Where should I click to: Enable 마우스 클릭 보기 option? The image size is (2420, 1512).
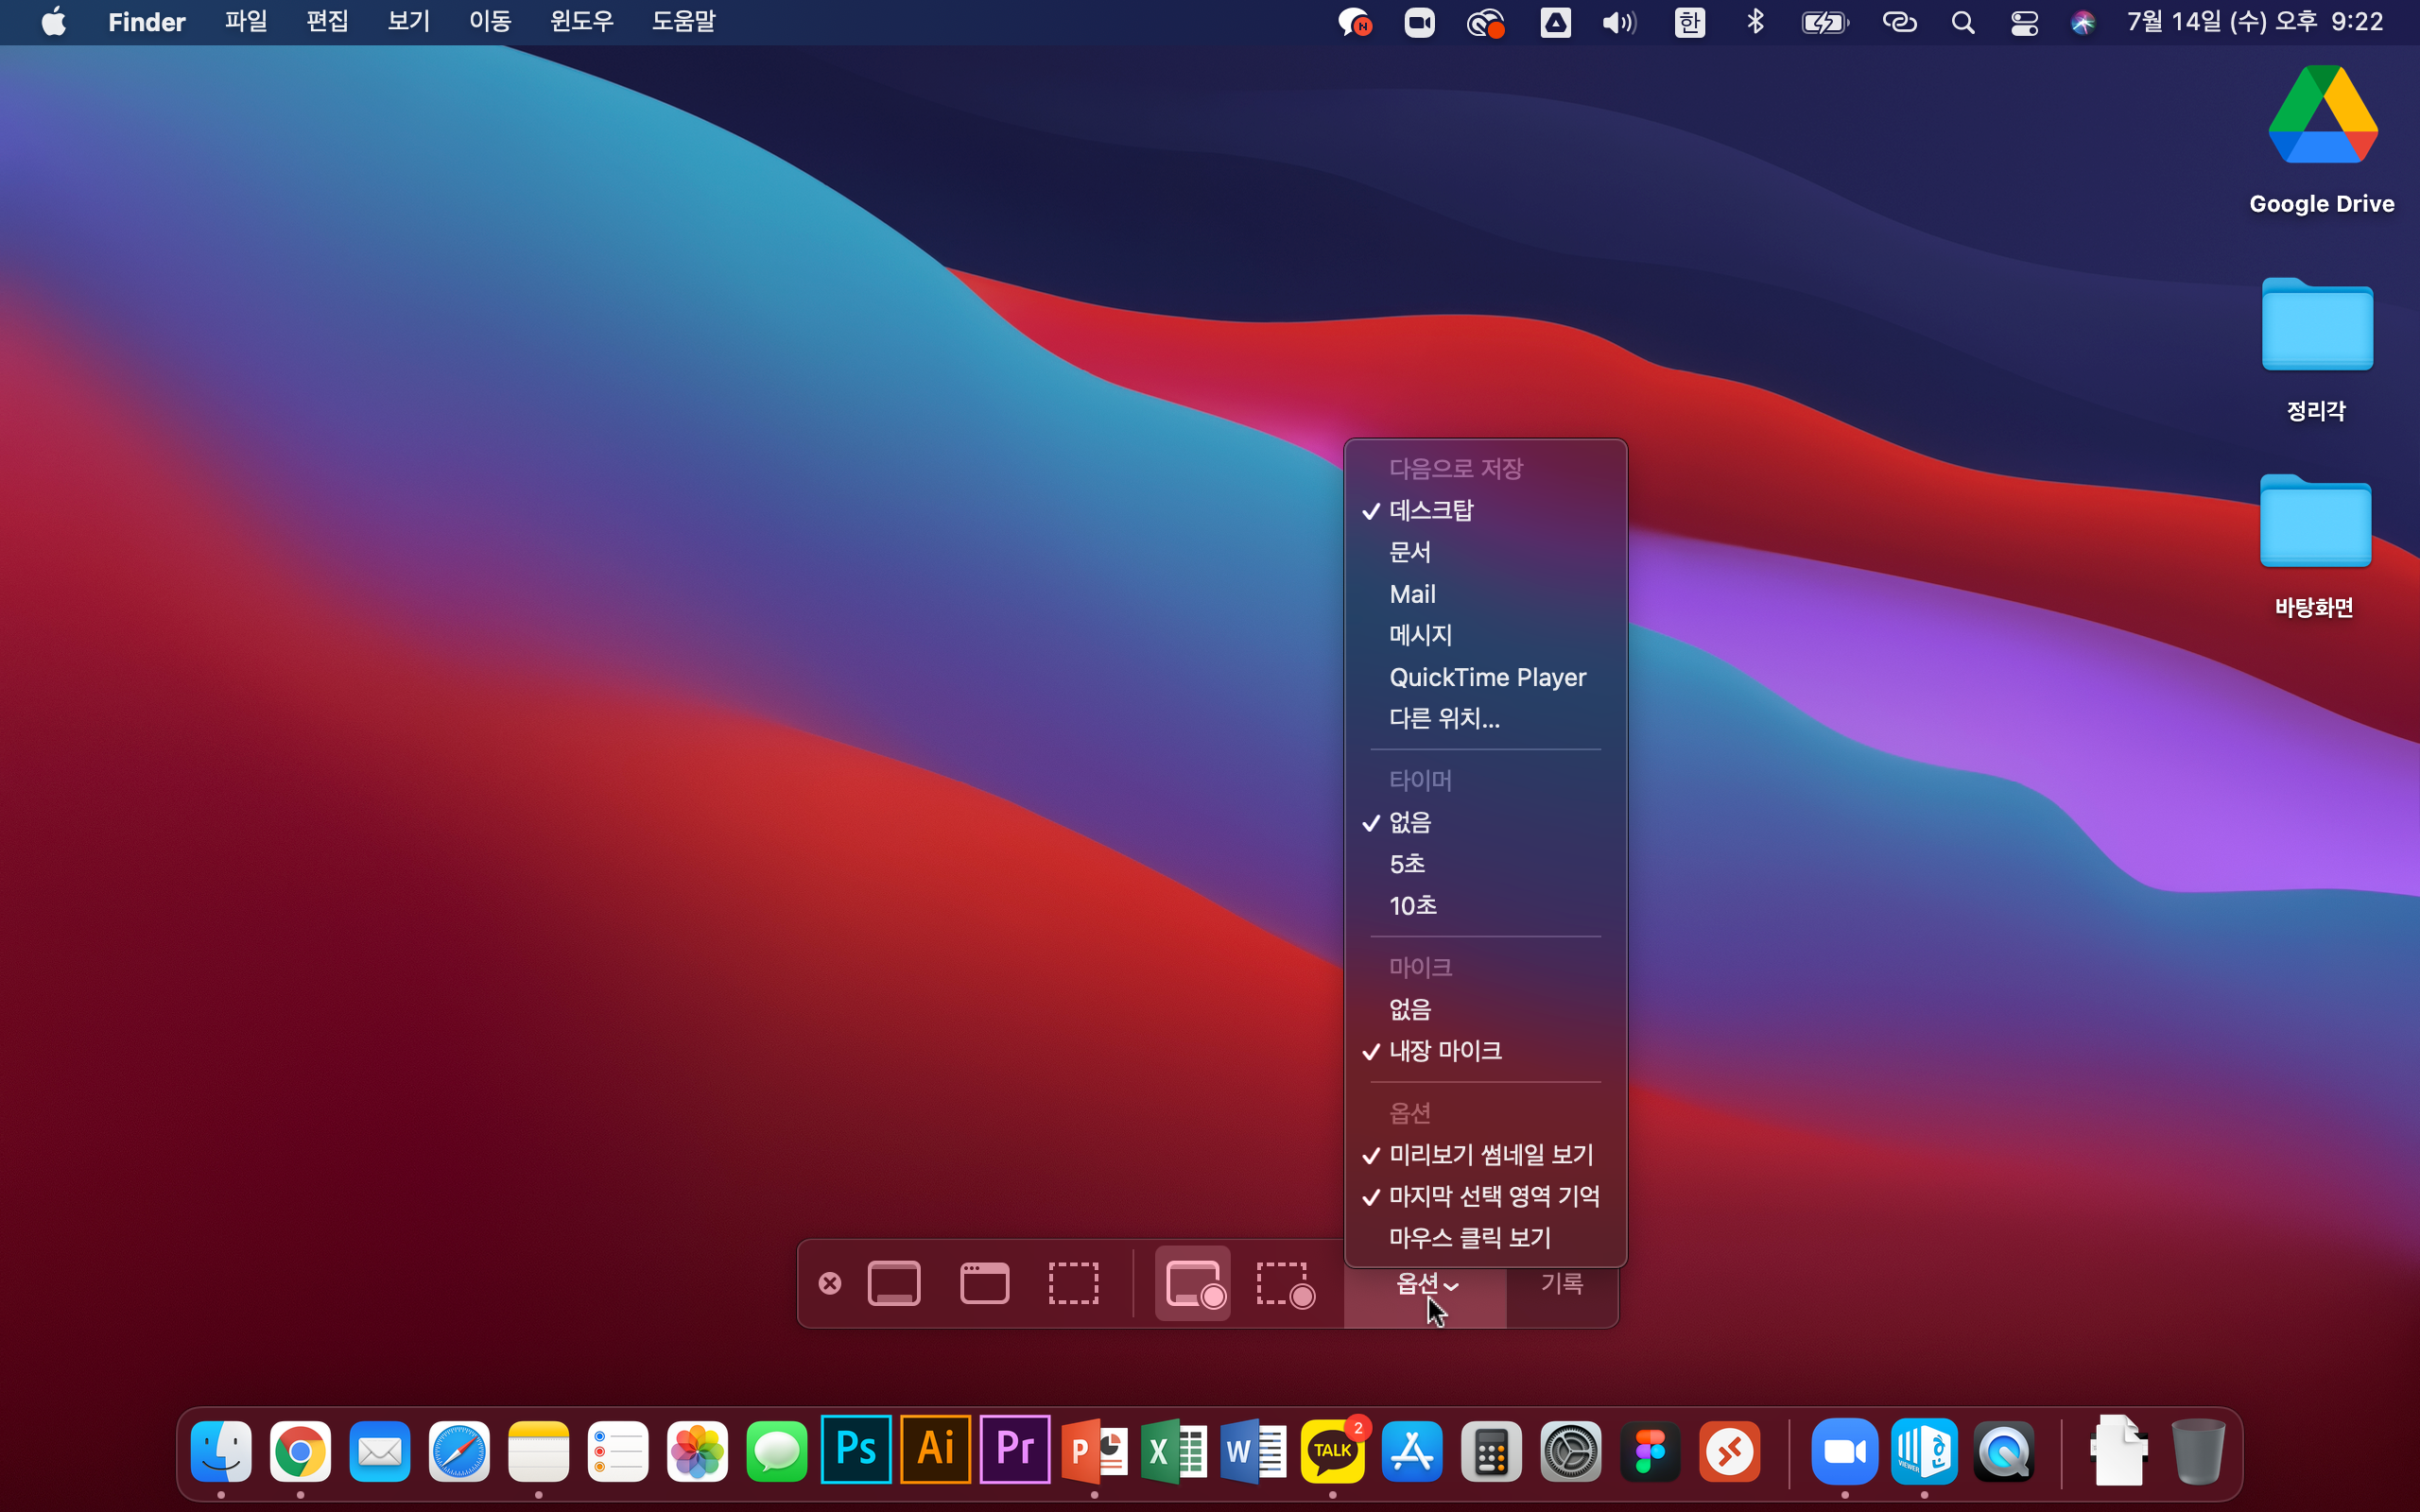1470,1238
